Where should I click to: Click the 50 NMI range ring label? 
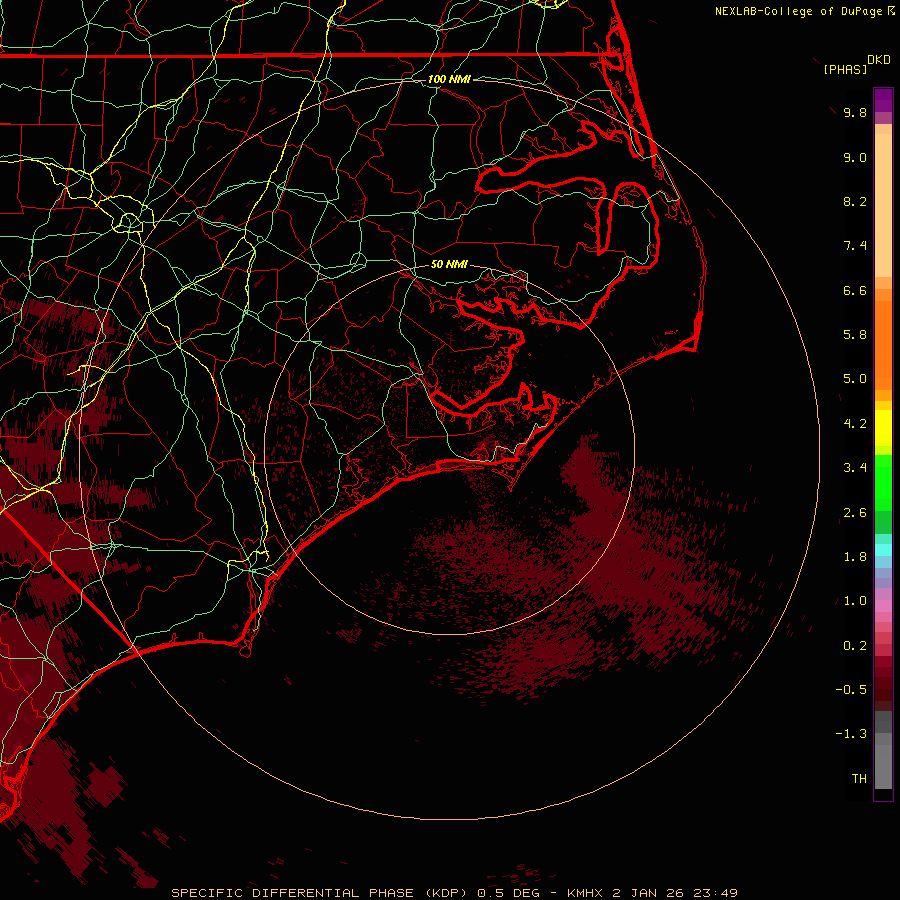pyautogui.click(x=449, y=264)
